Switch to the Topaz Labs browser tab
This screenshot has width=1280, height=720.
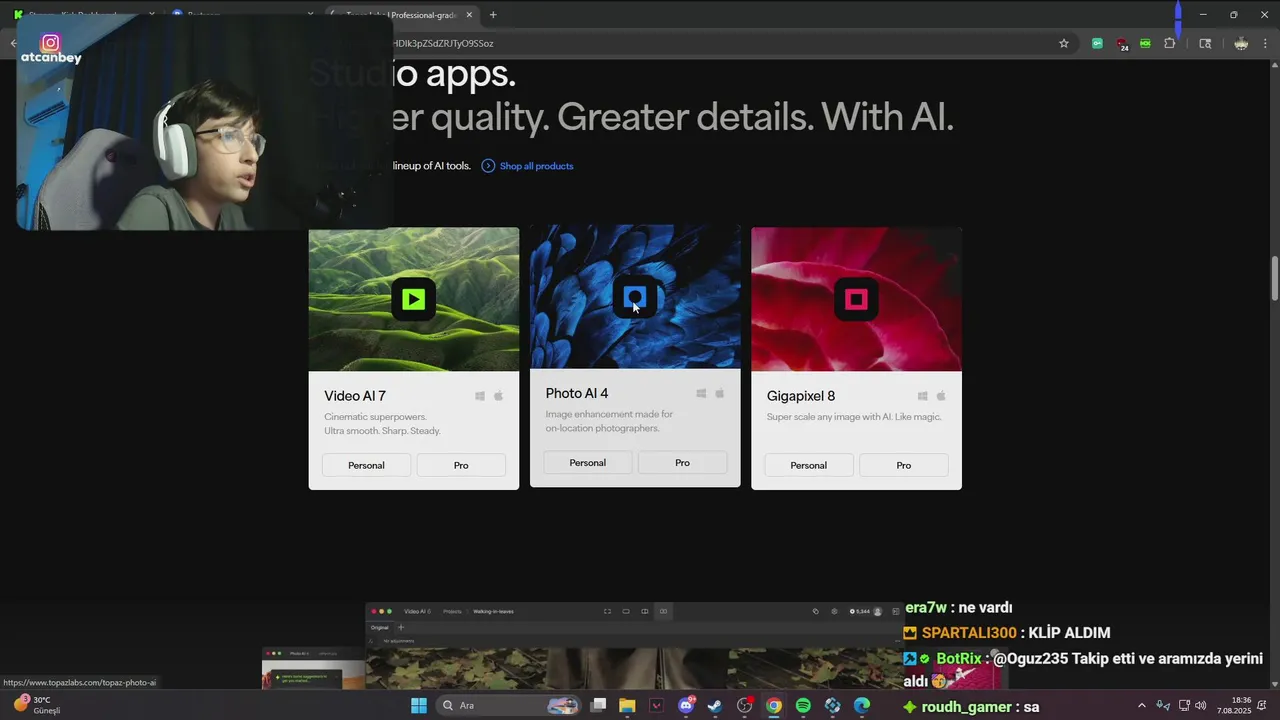click(x=400, y=15)
